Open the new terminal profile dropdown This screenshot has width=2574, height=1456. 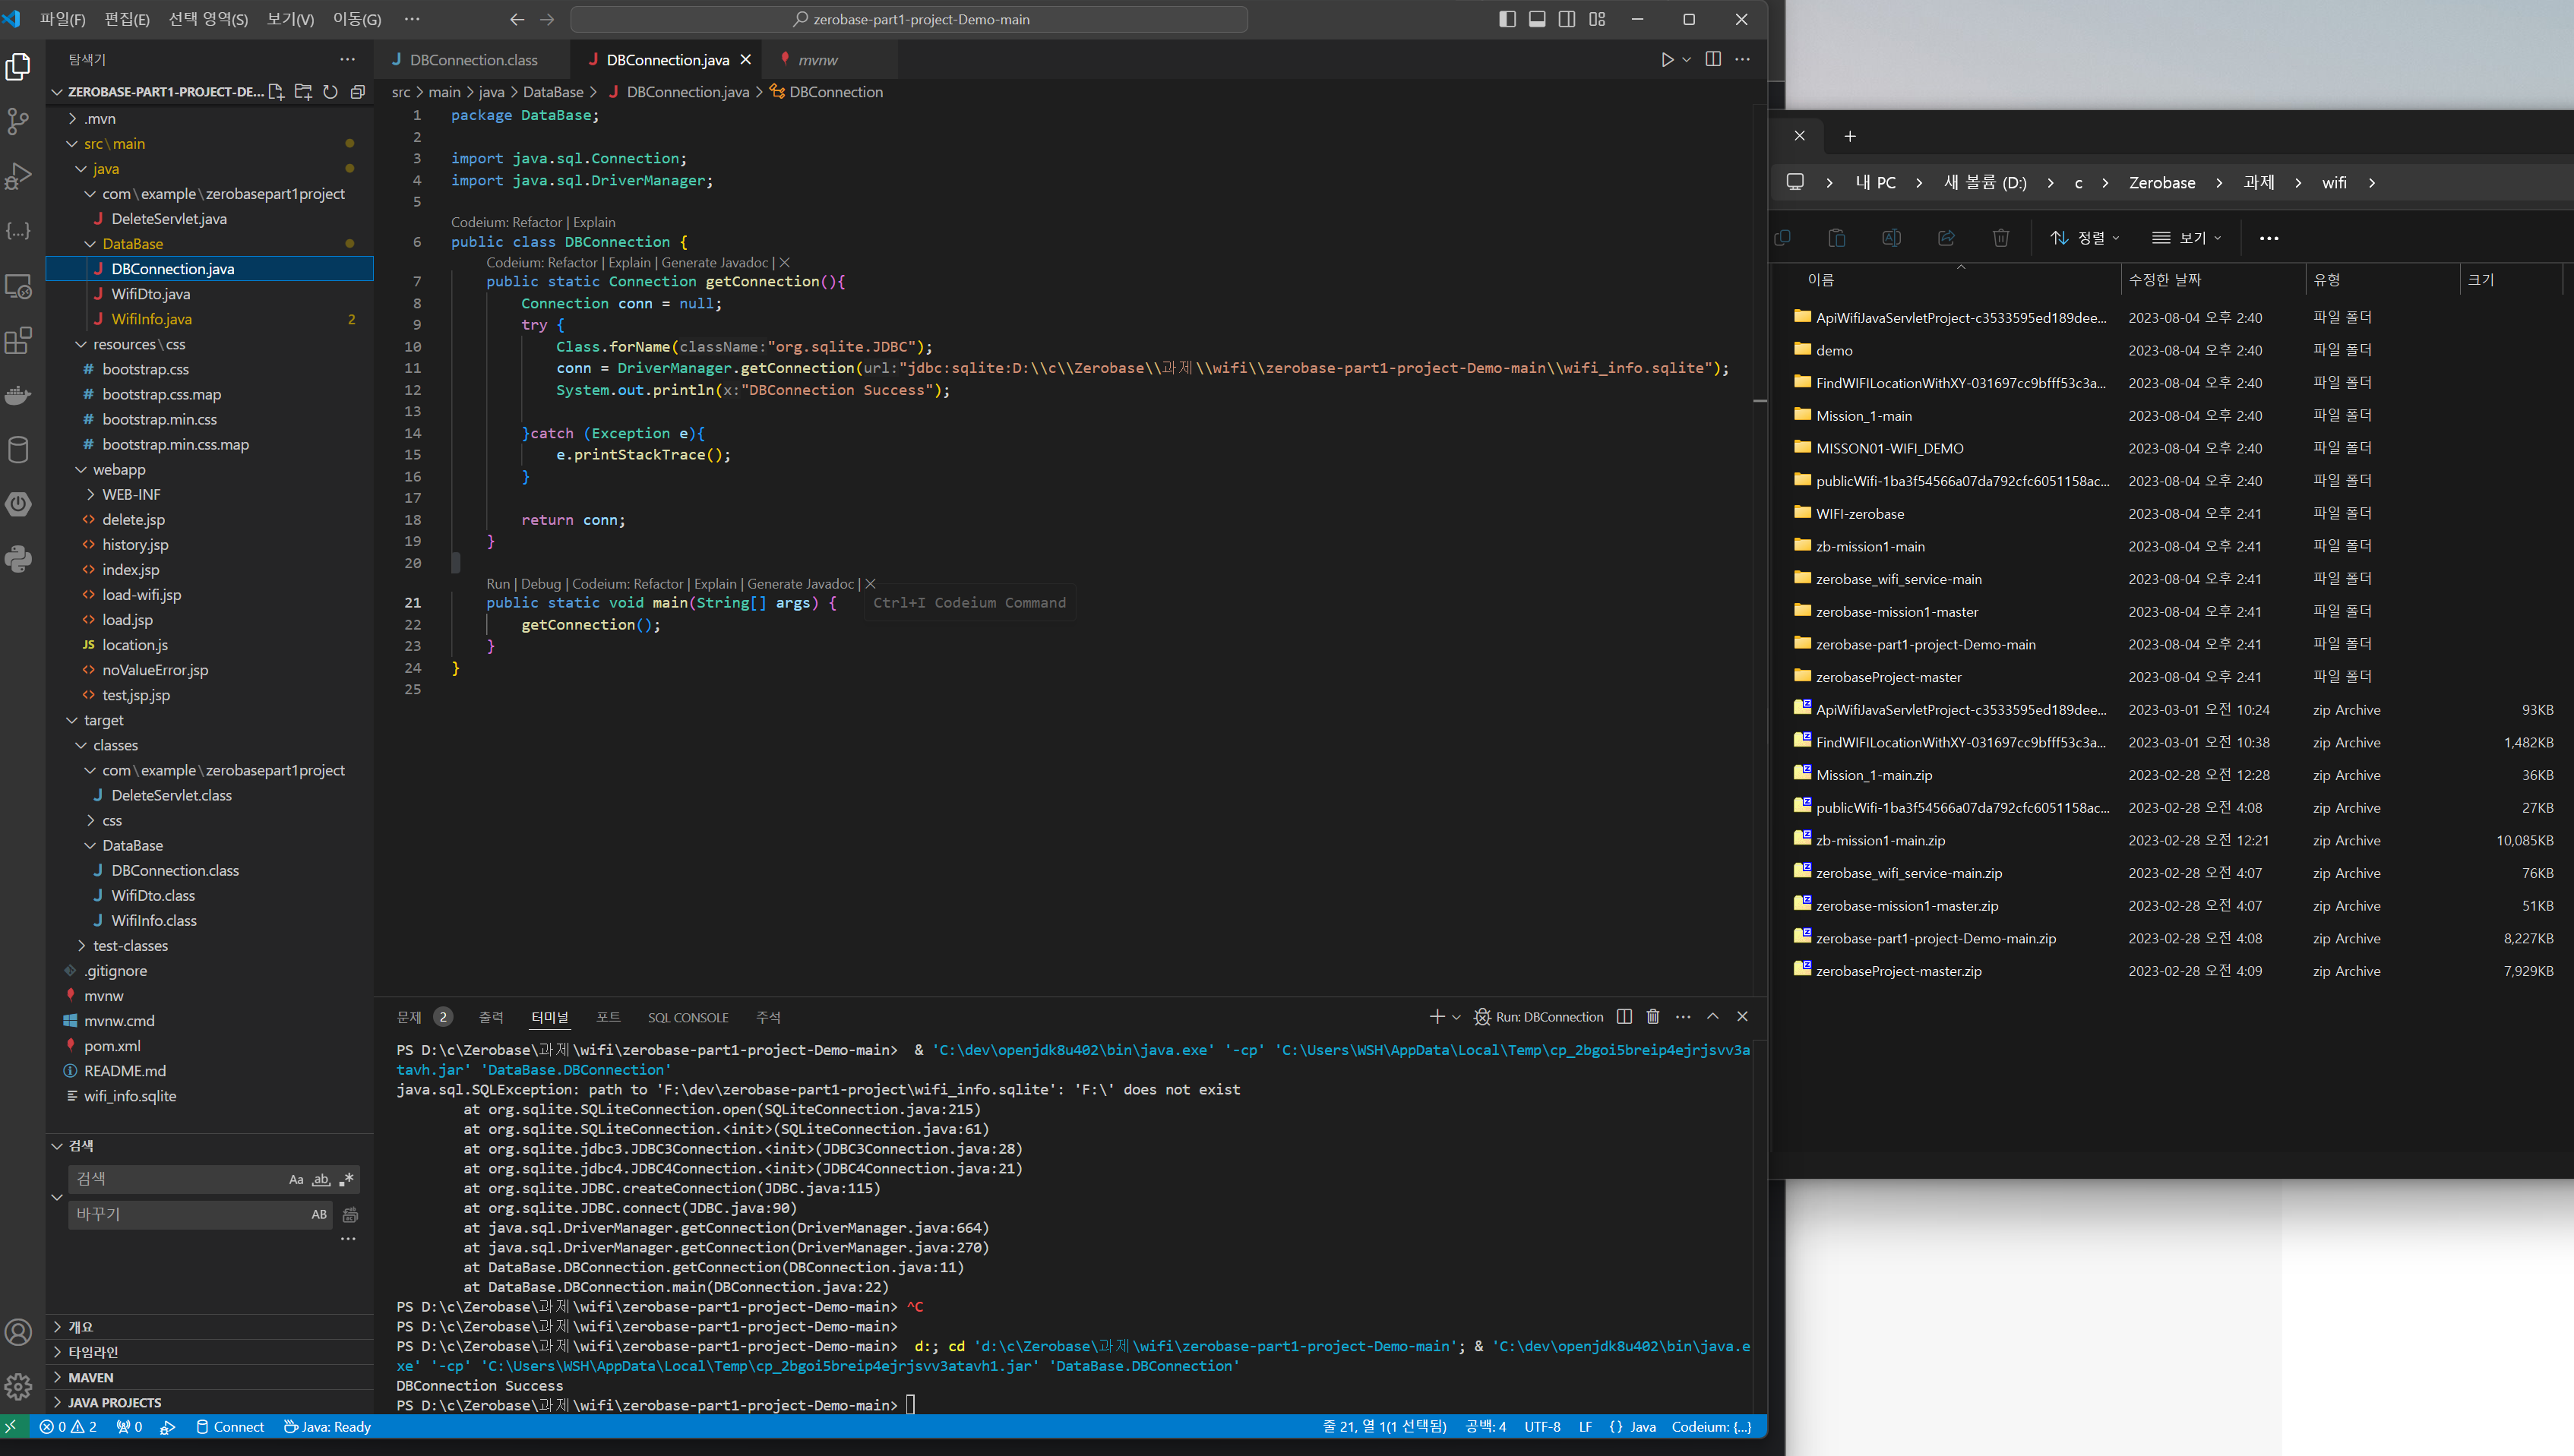pos(1456,1016)
